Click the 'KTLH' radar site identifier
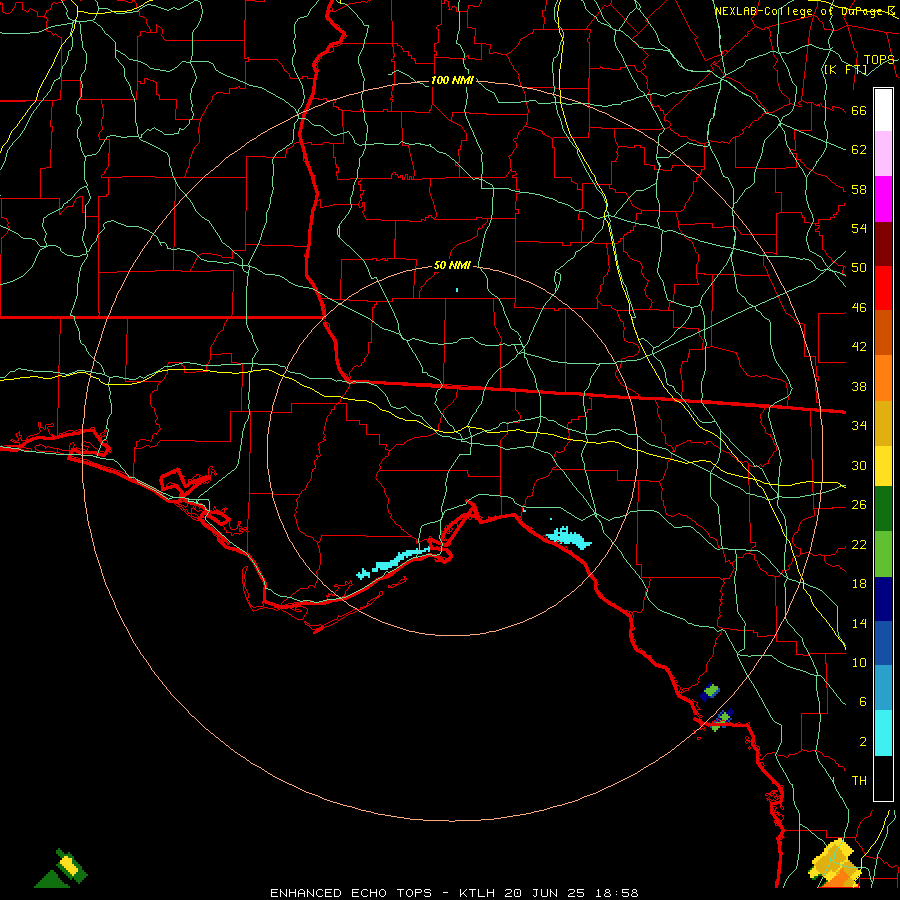This screenshot has height=900, width=900. (478, 893)
